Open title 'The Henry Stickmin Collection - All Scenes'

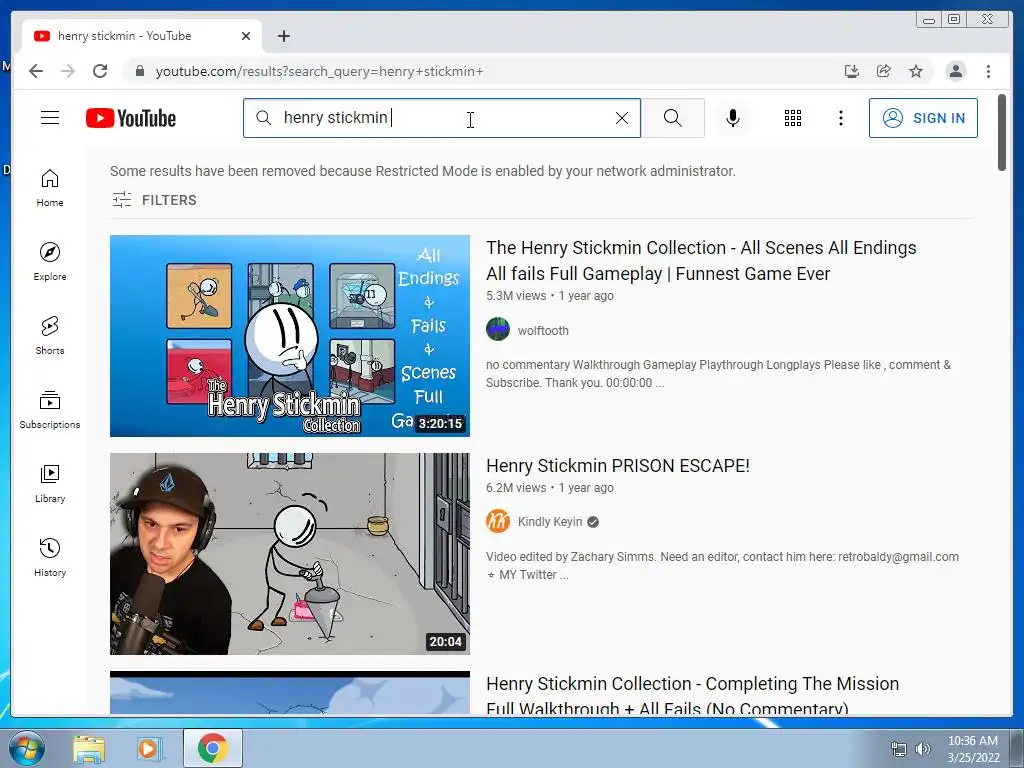pyautogui.click(x=701, y=261)
